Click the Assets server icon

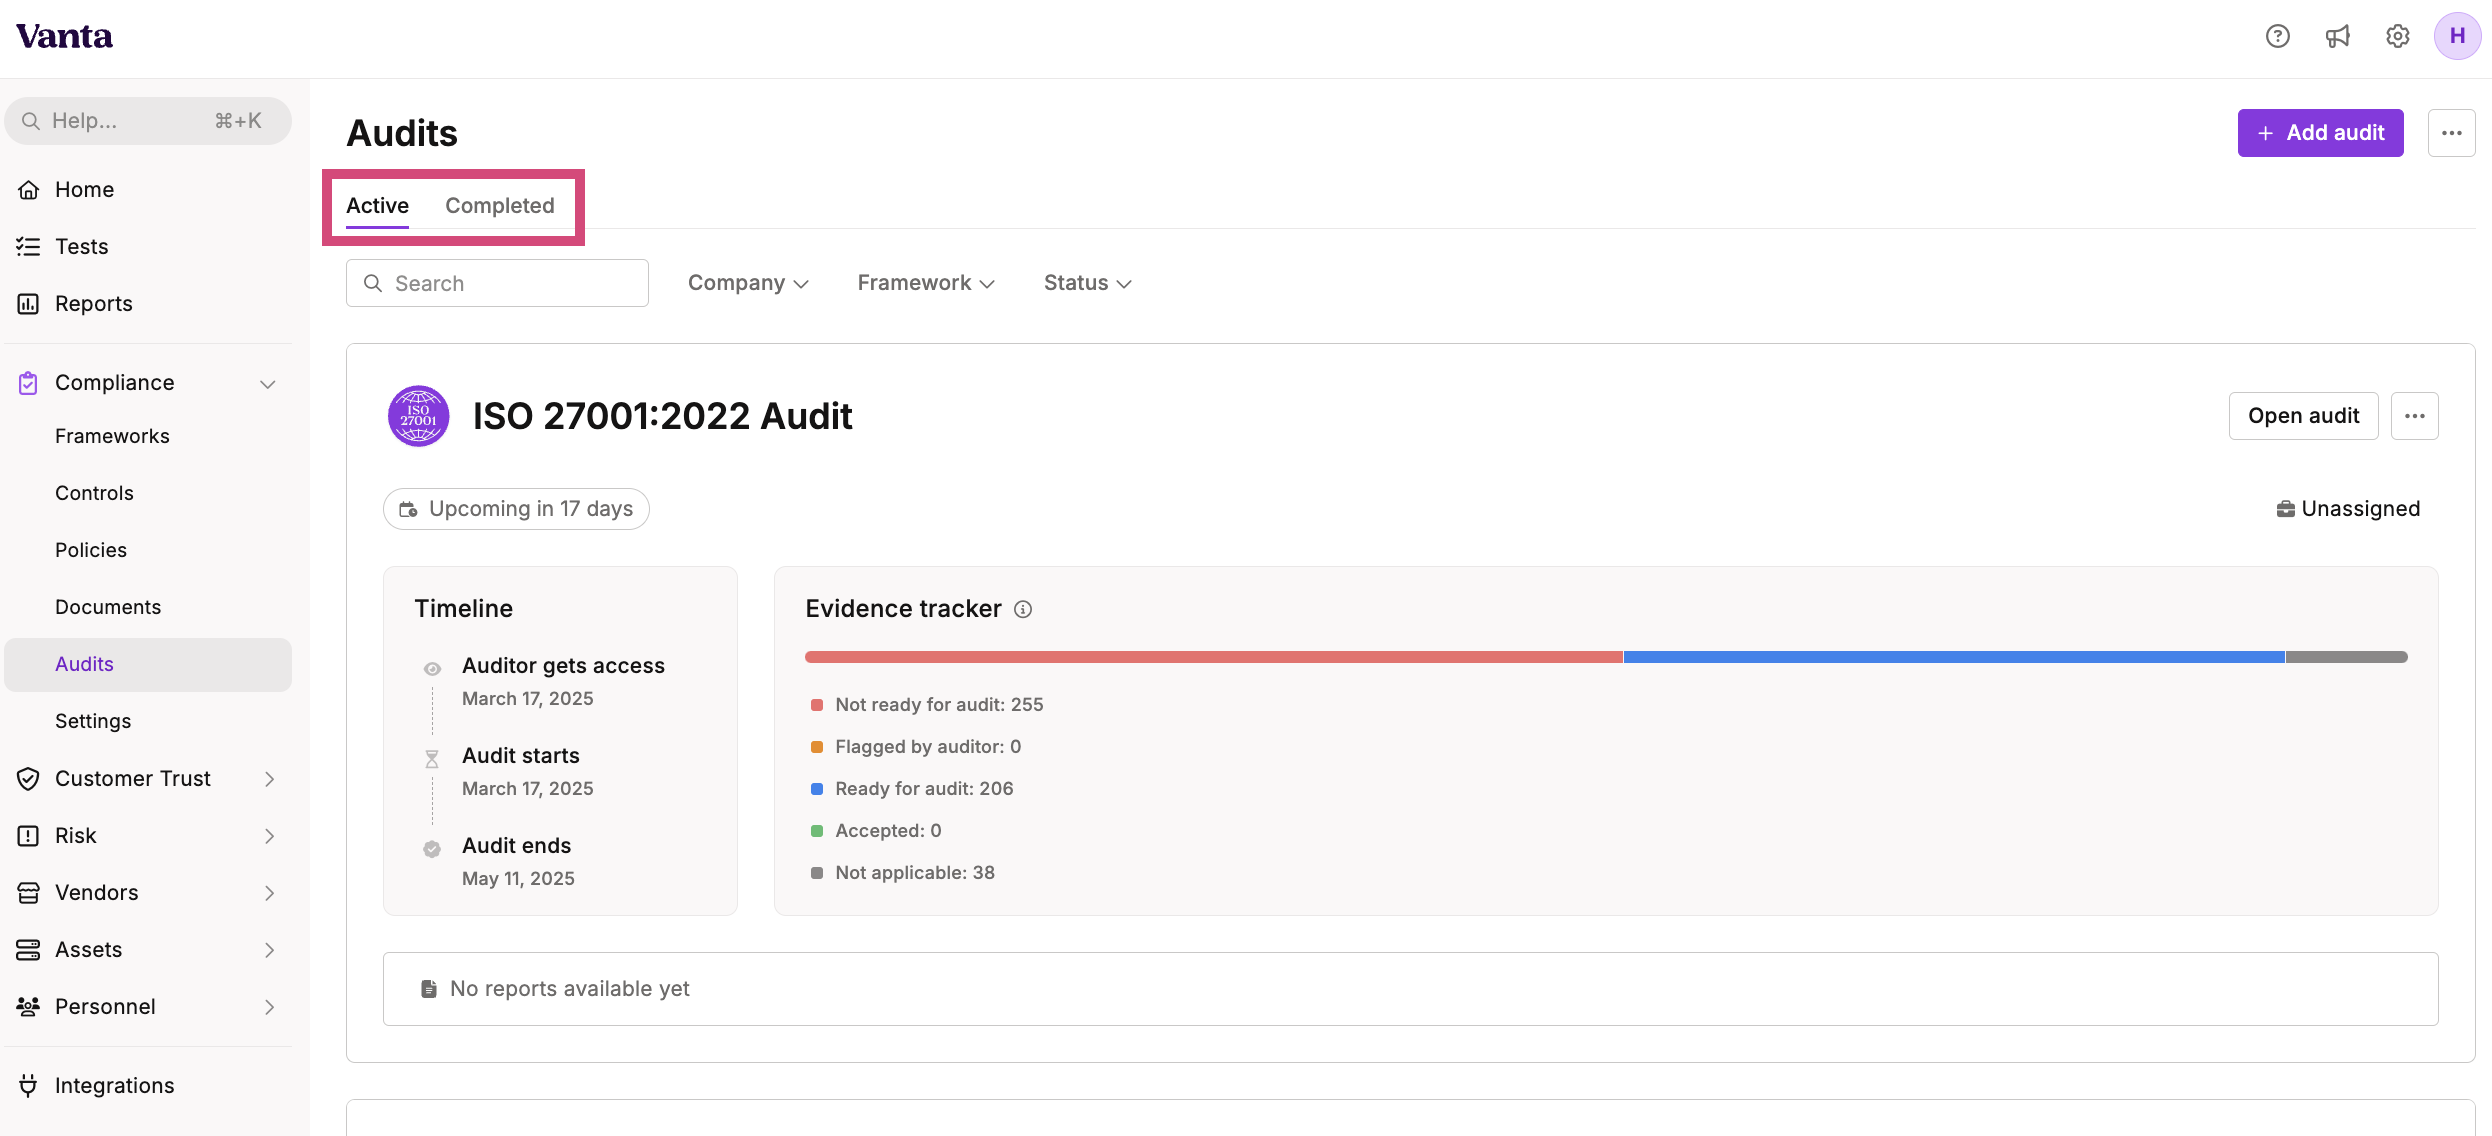click(x=29, y=950)
